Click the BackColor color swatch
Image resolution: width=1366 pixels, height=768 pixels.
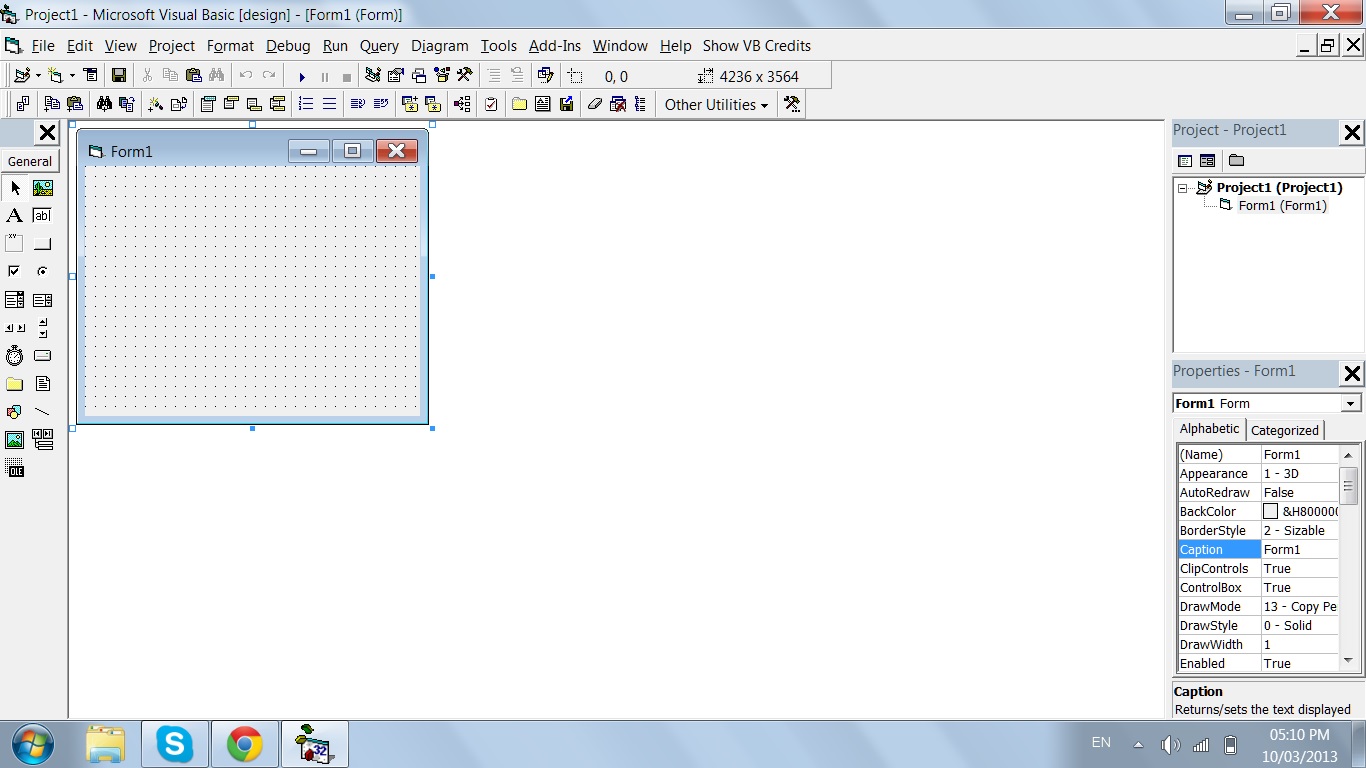(1270, 512)
